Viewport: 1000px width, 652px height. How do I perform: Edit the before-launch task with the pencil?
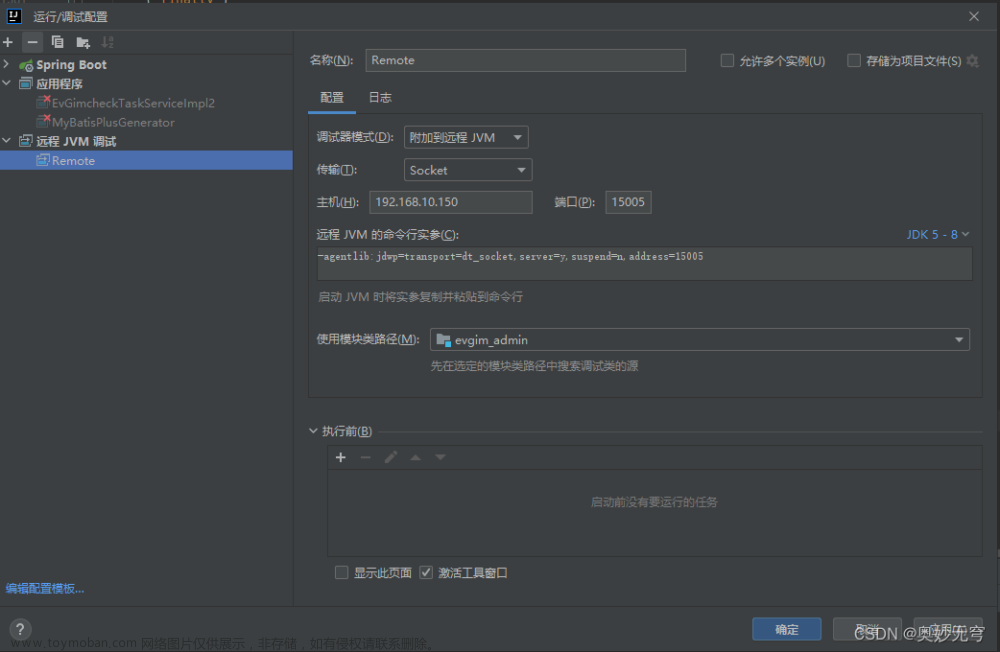390,457
